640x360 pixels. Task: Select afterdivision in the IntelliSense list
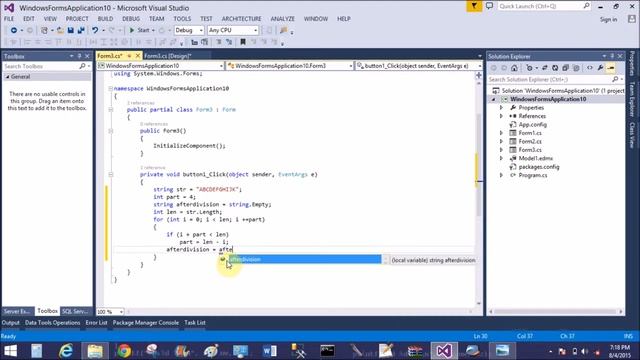click(304, 260)
